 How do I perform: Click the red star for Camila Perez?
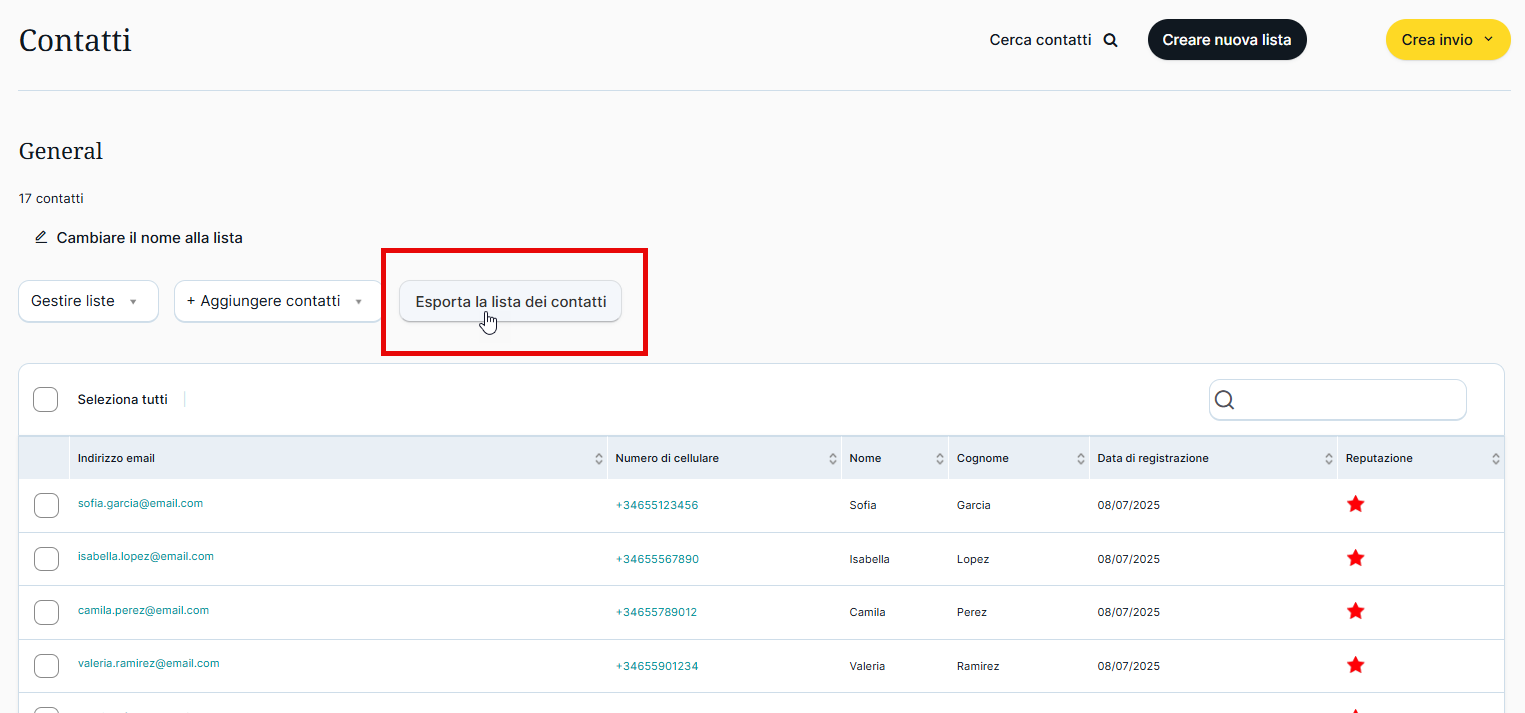pos(1355,611)
